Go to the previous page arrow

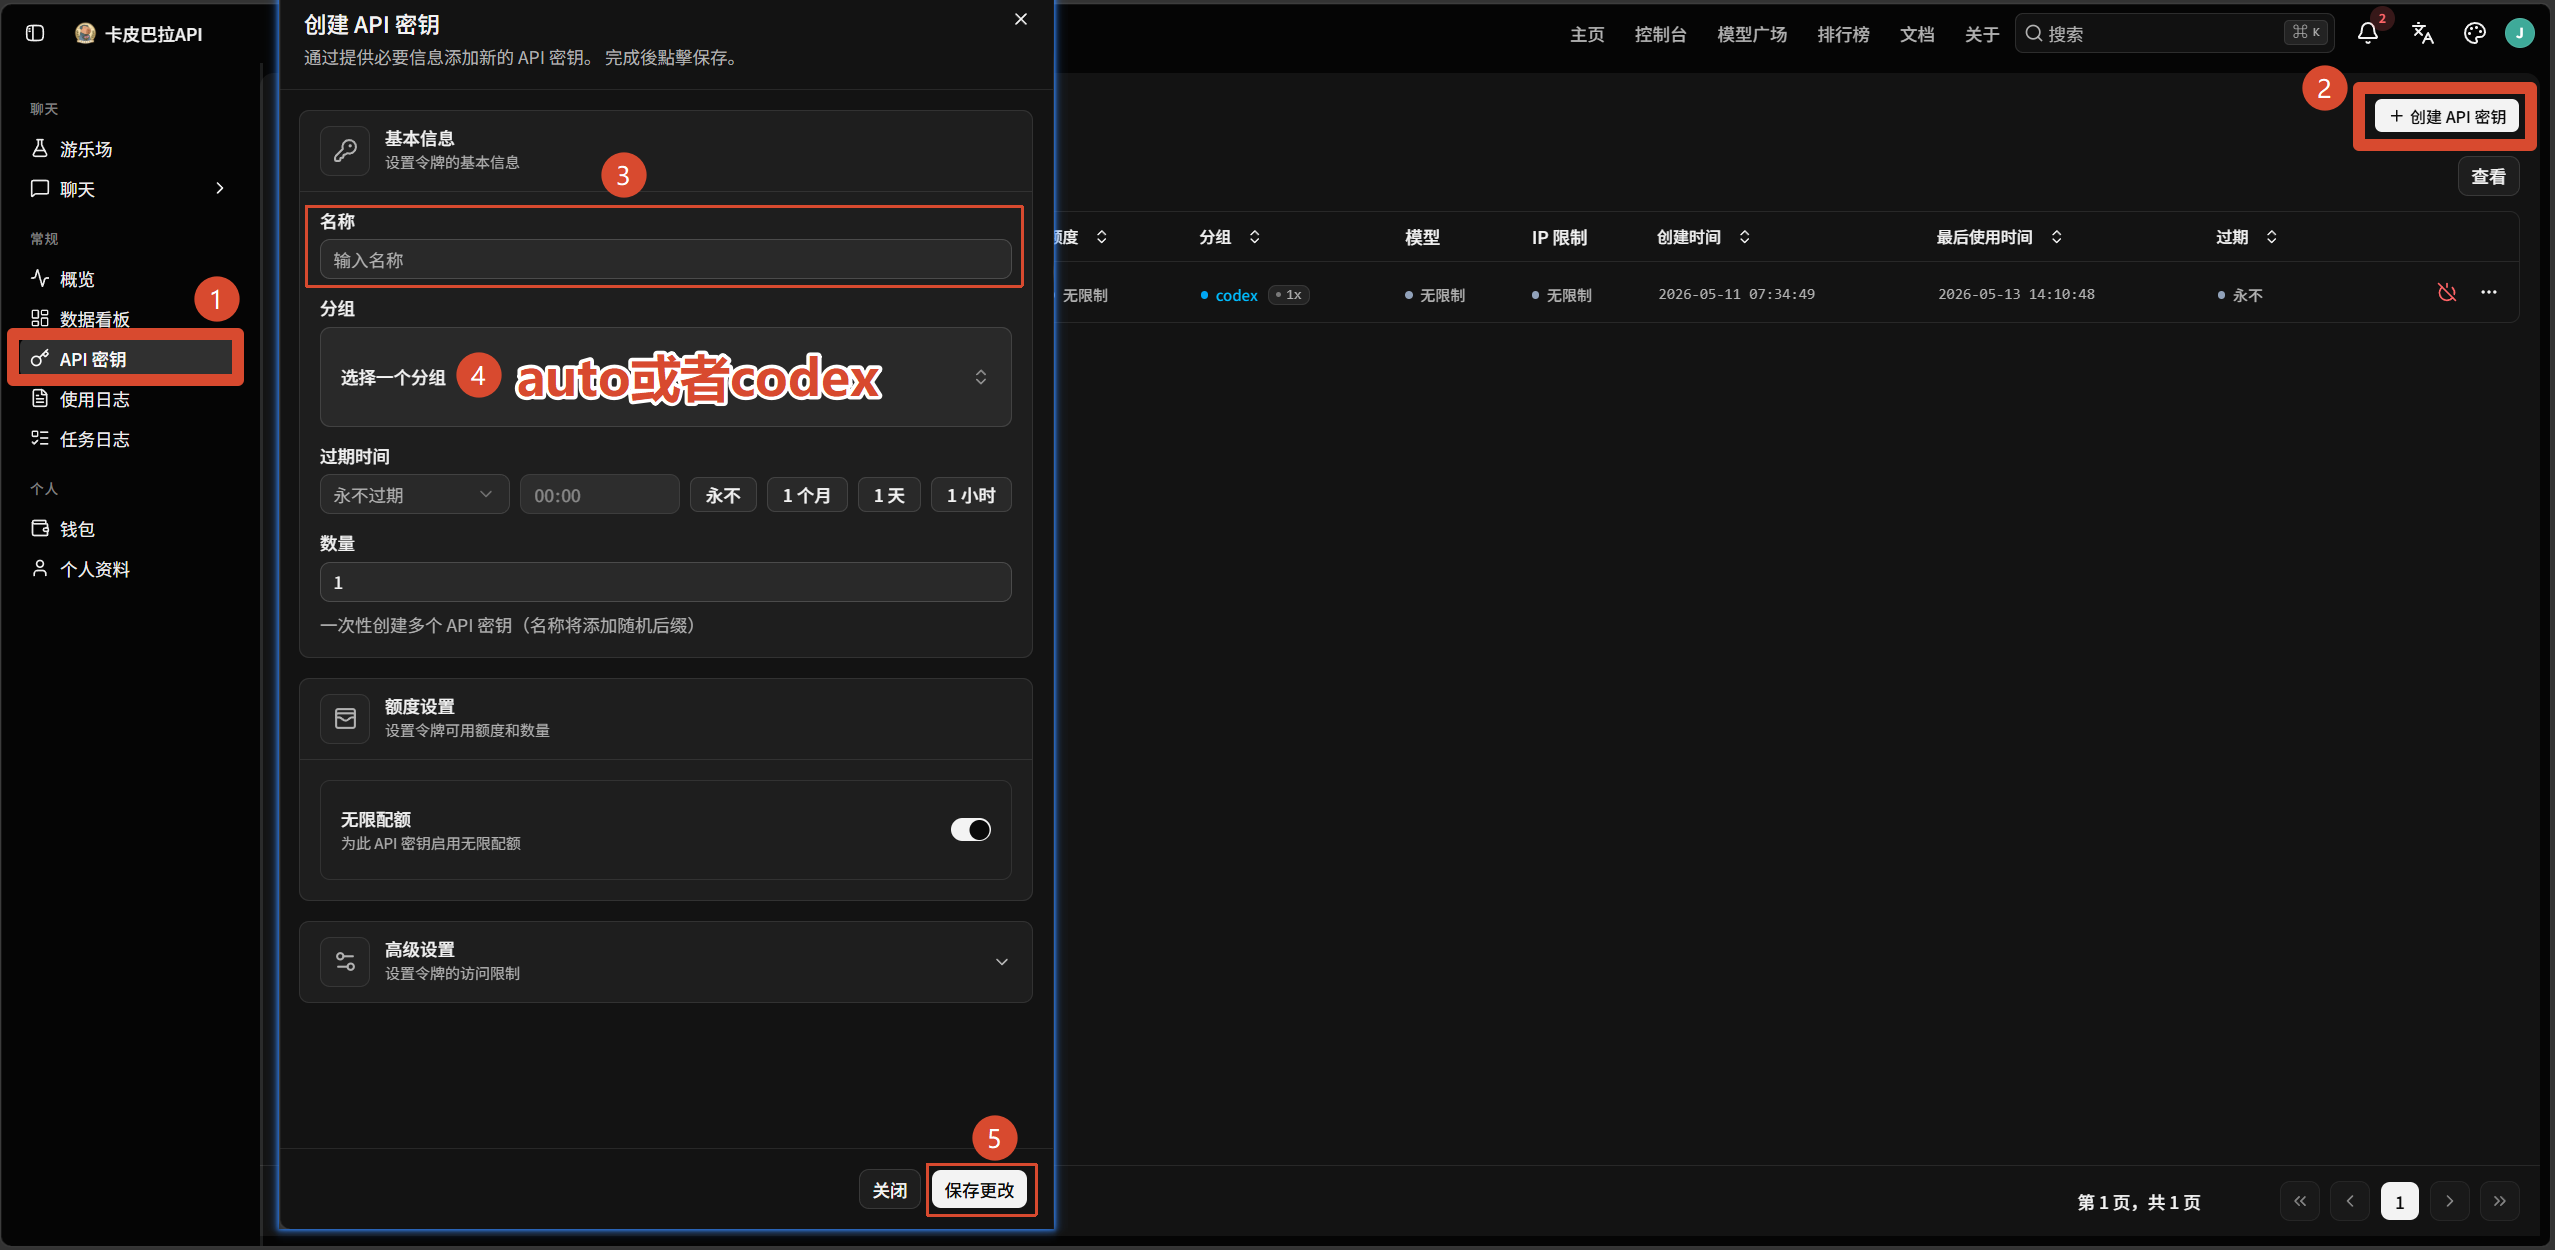pos(2349,1201)
